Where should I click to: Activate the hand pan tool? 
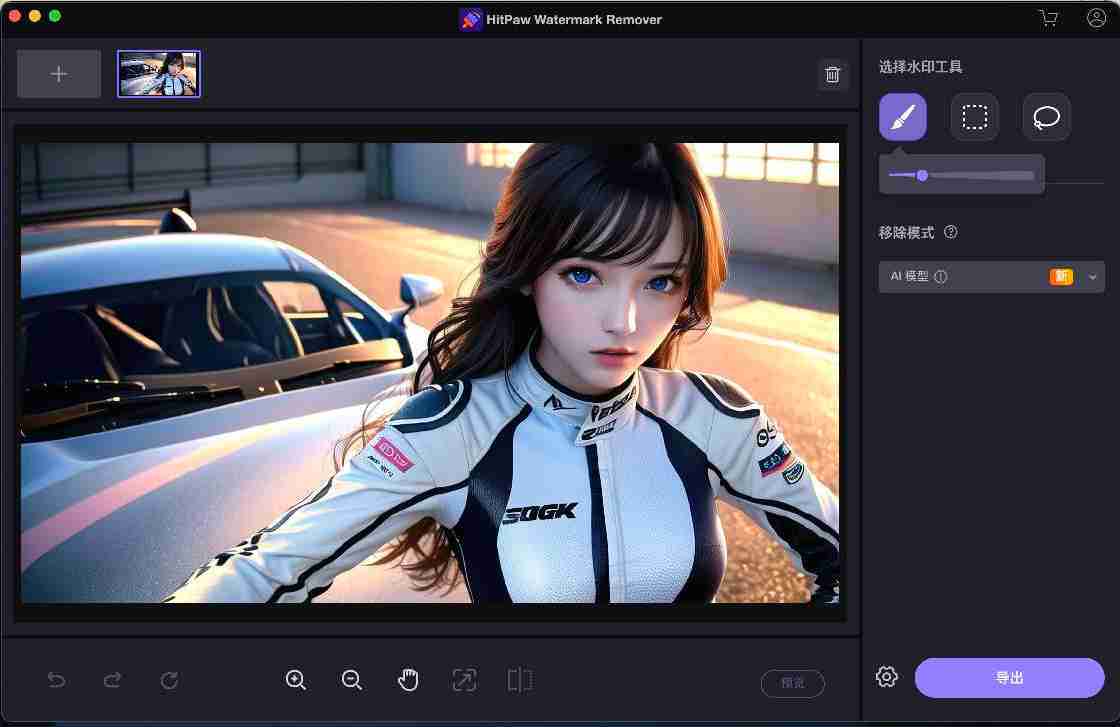coord(408,680)
